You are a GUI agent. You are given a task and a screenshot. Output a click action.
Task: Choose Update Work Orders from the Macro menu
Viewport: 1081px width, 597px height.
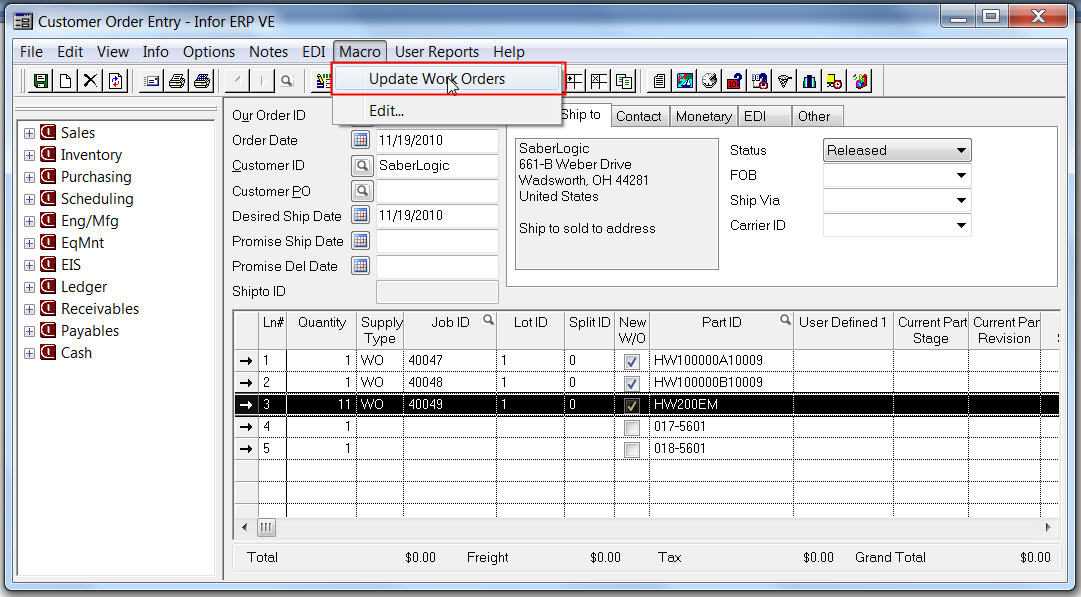(x=448, y=79)
